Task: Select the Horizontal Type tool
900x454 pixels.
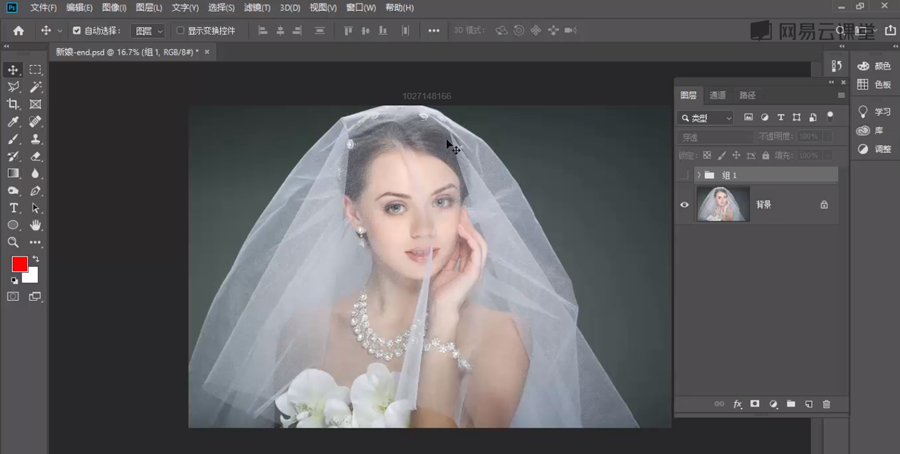Action: coord(13,208)
